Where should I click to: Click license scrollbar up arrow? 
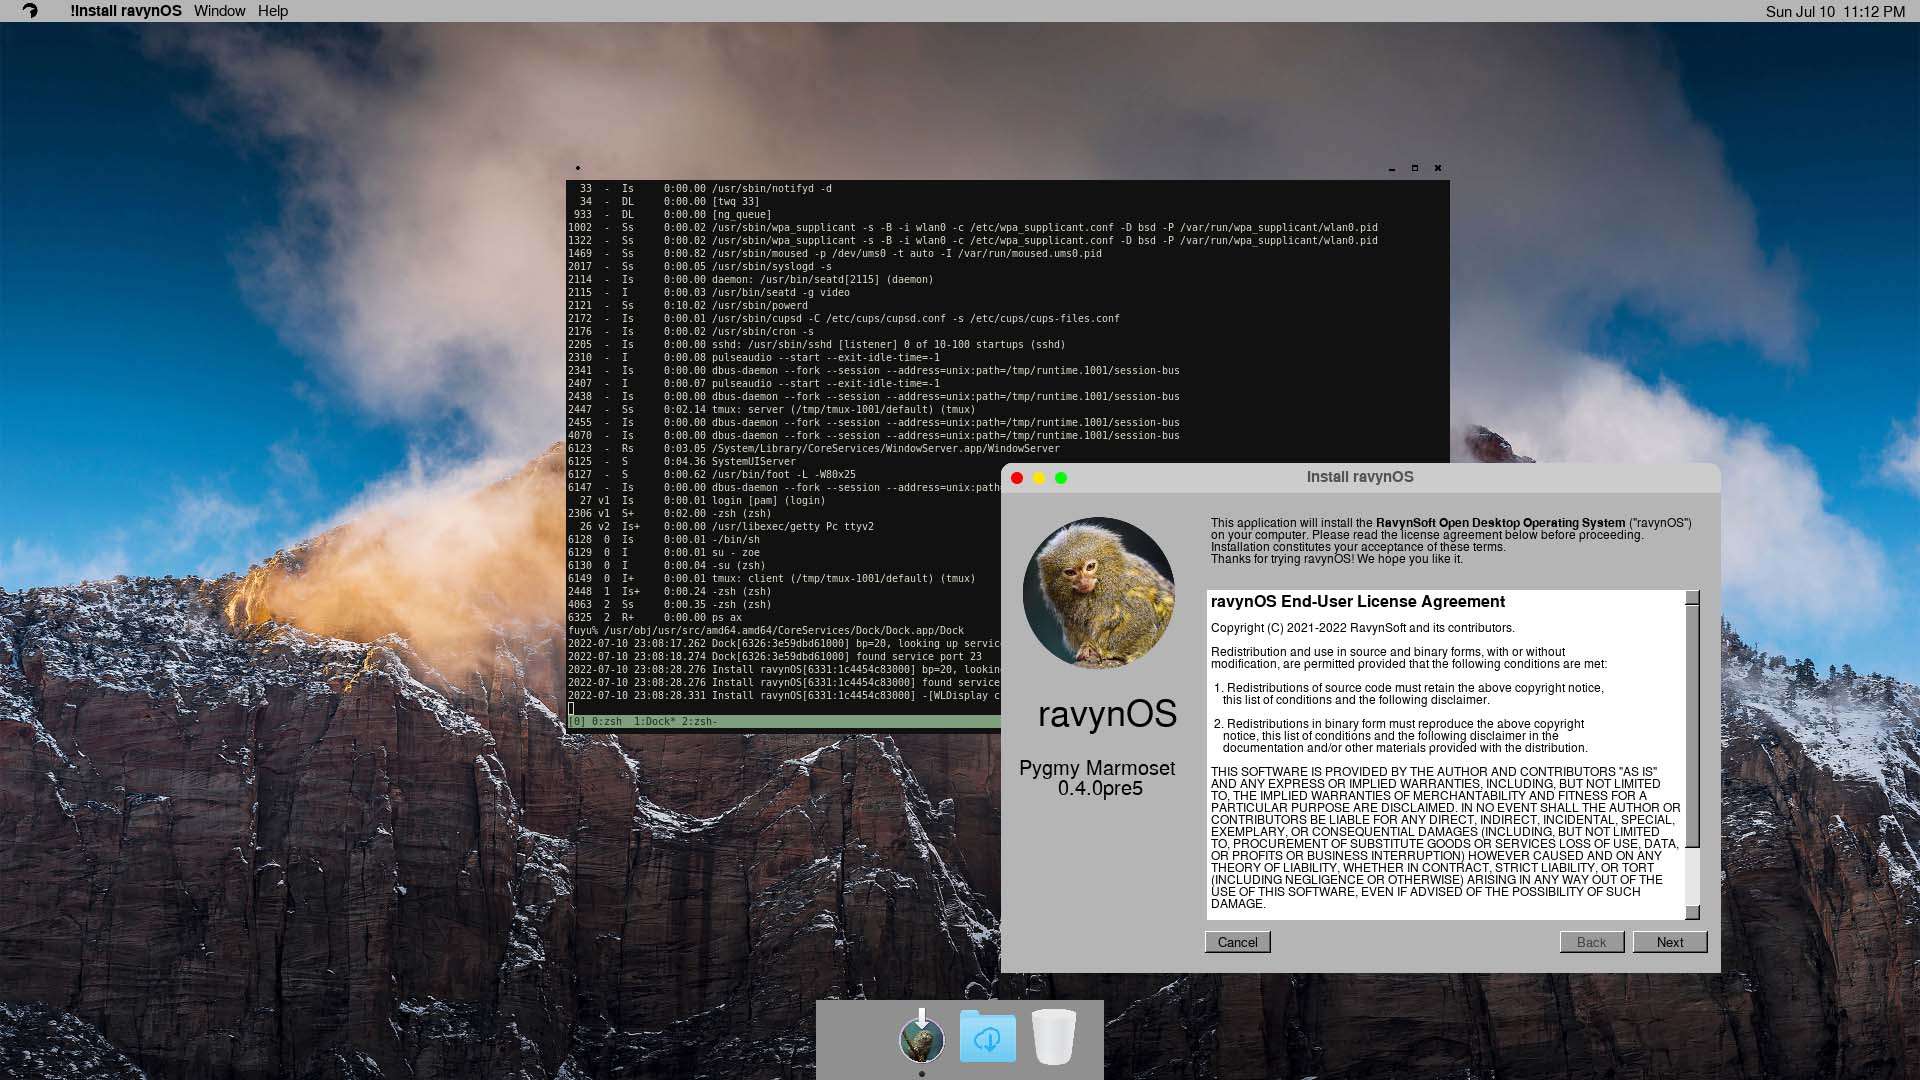(x=1692, y=598)
